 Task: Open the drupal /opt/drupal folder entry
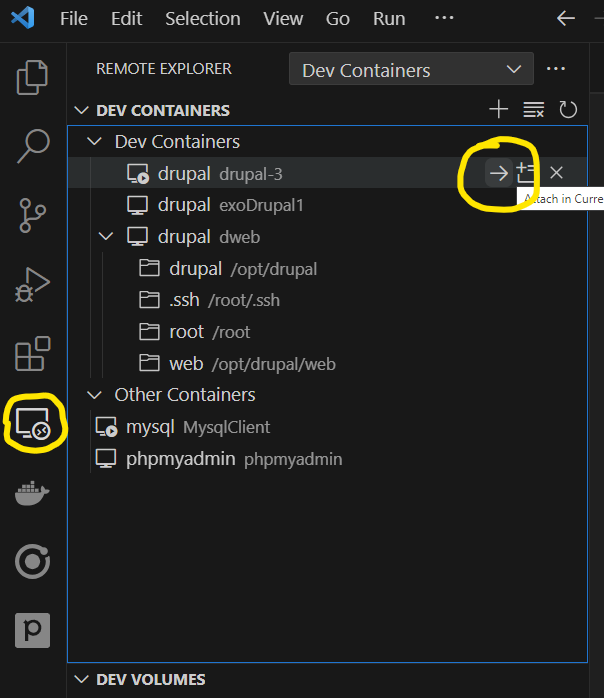pyautogui.click(x=328, y=268)
